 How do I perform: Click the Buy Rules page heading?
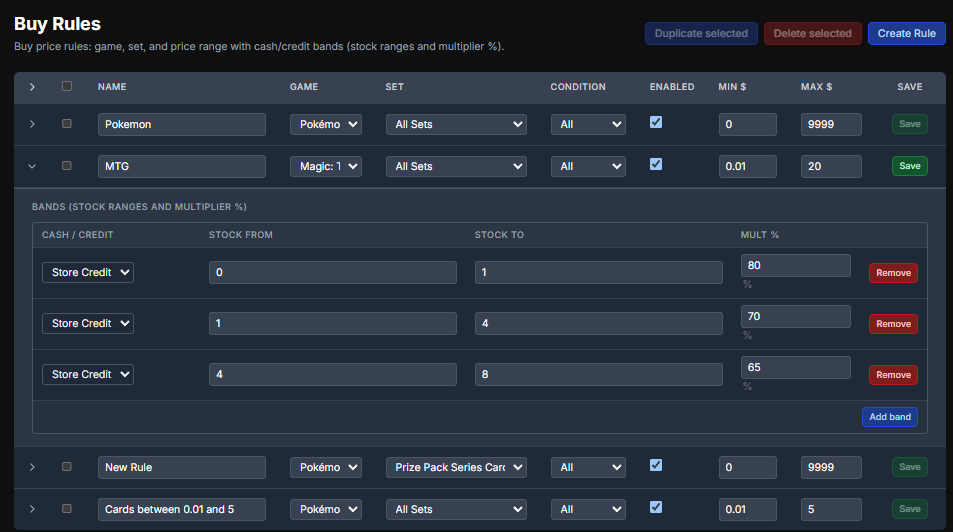click(57, 24)
